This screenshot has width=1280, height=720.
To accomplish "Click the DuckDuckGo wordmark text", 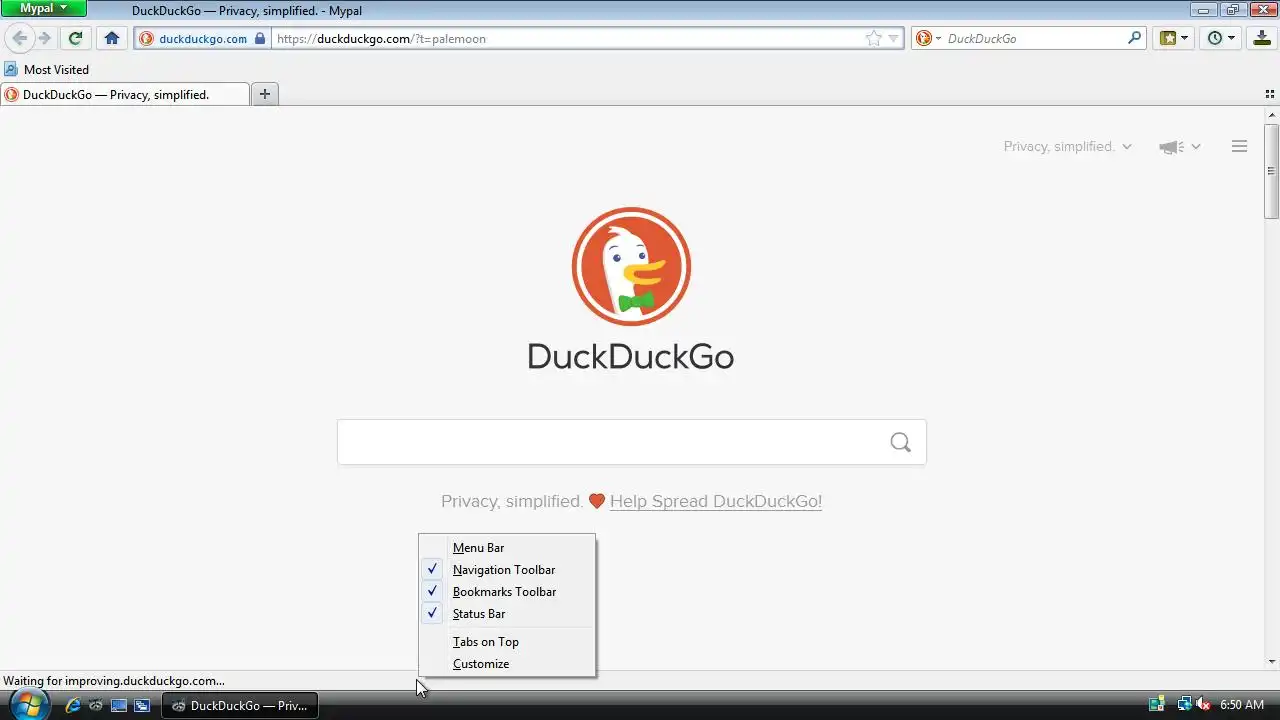I will [x=631, y=356].
